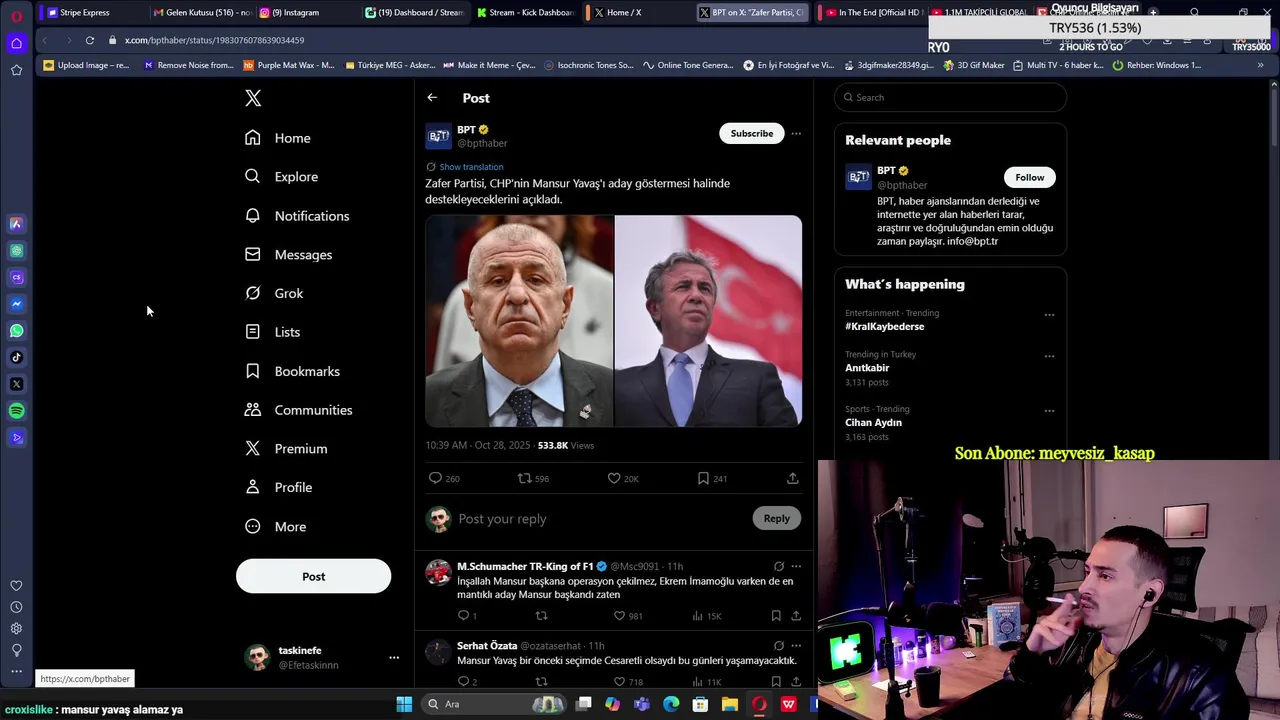The height and width of the screenshot is (720, 1280).
Task: Open Messenger in the Opera sidebar
Action: [16, 304]
